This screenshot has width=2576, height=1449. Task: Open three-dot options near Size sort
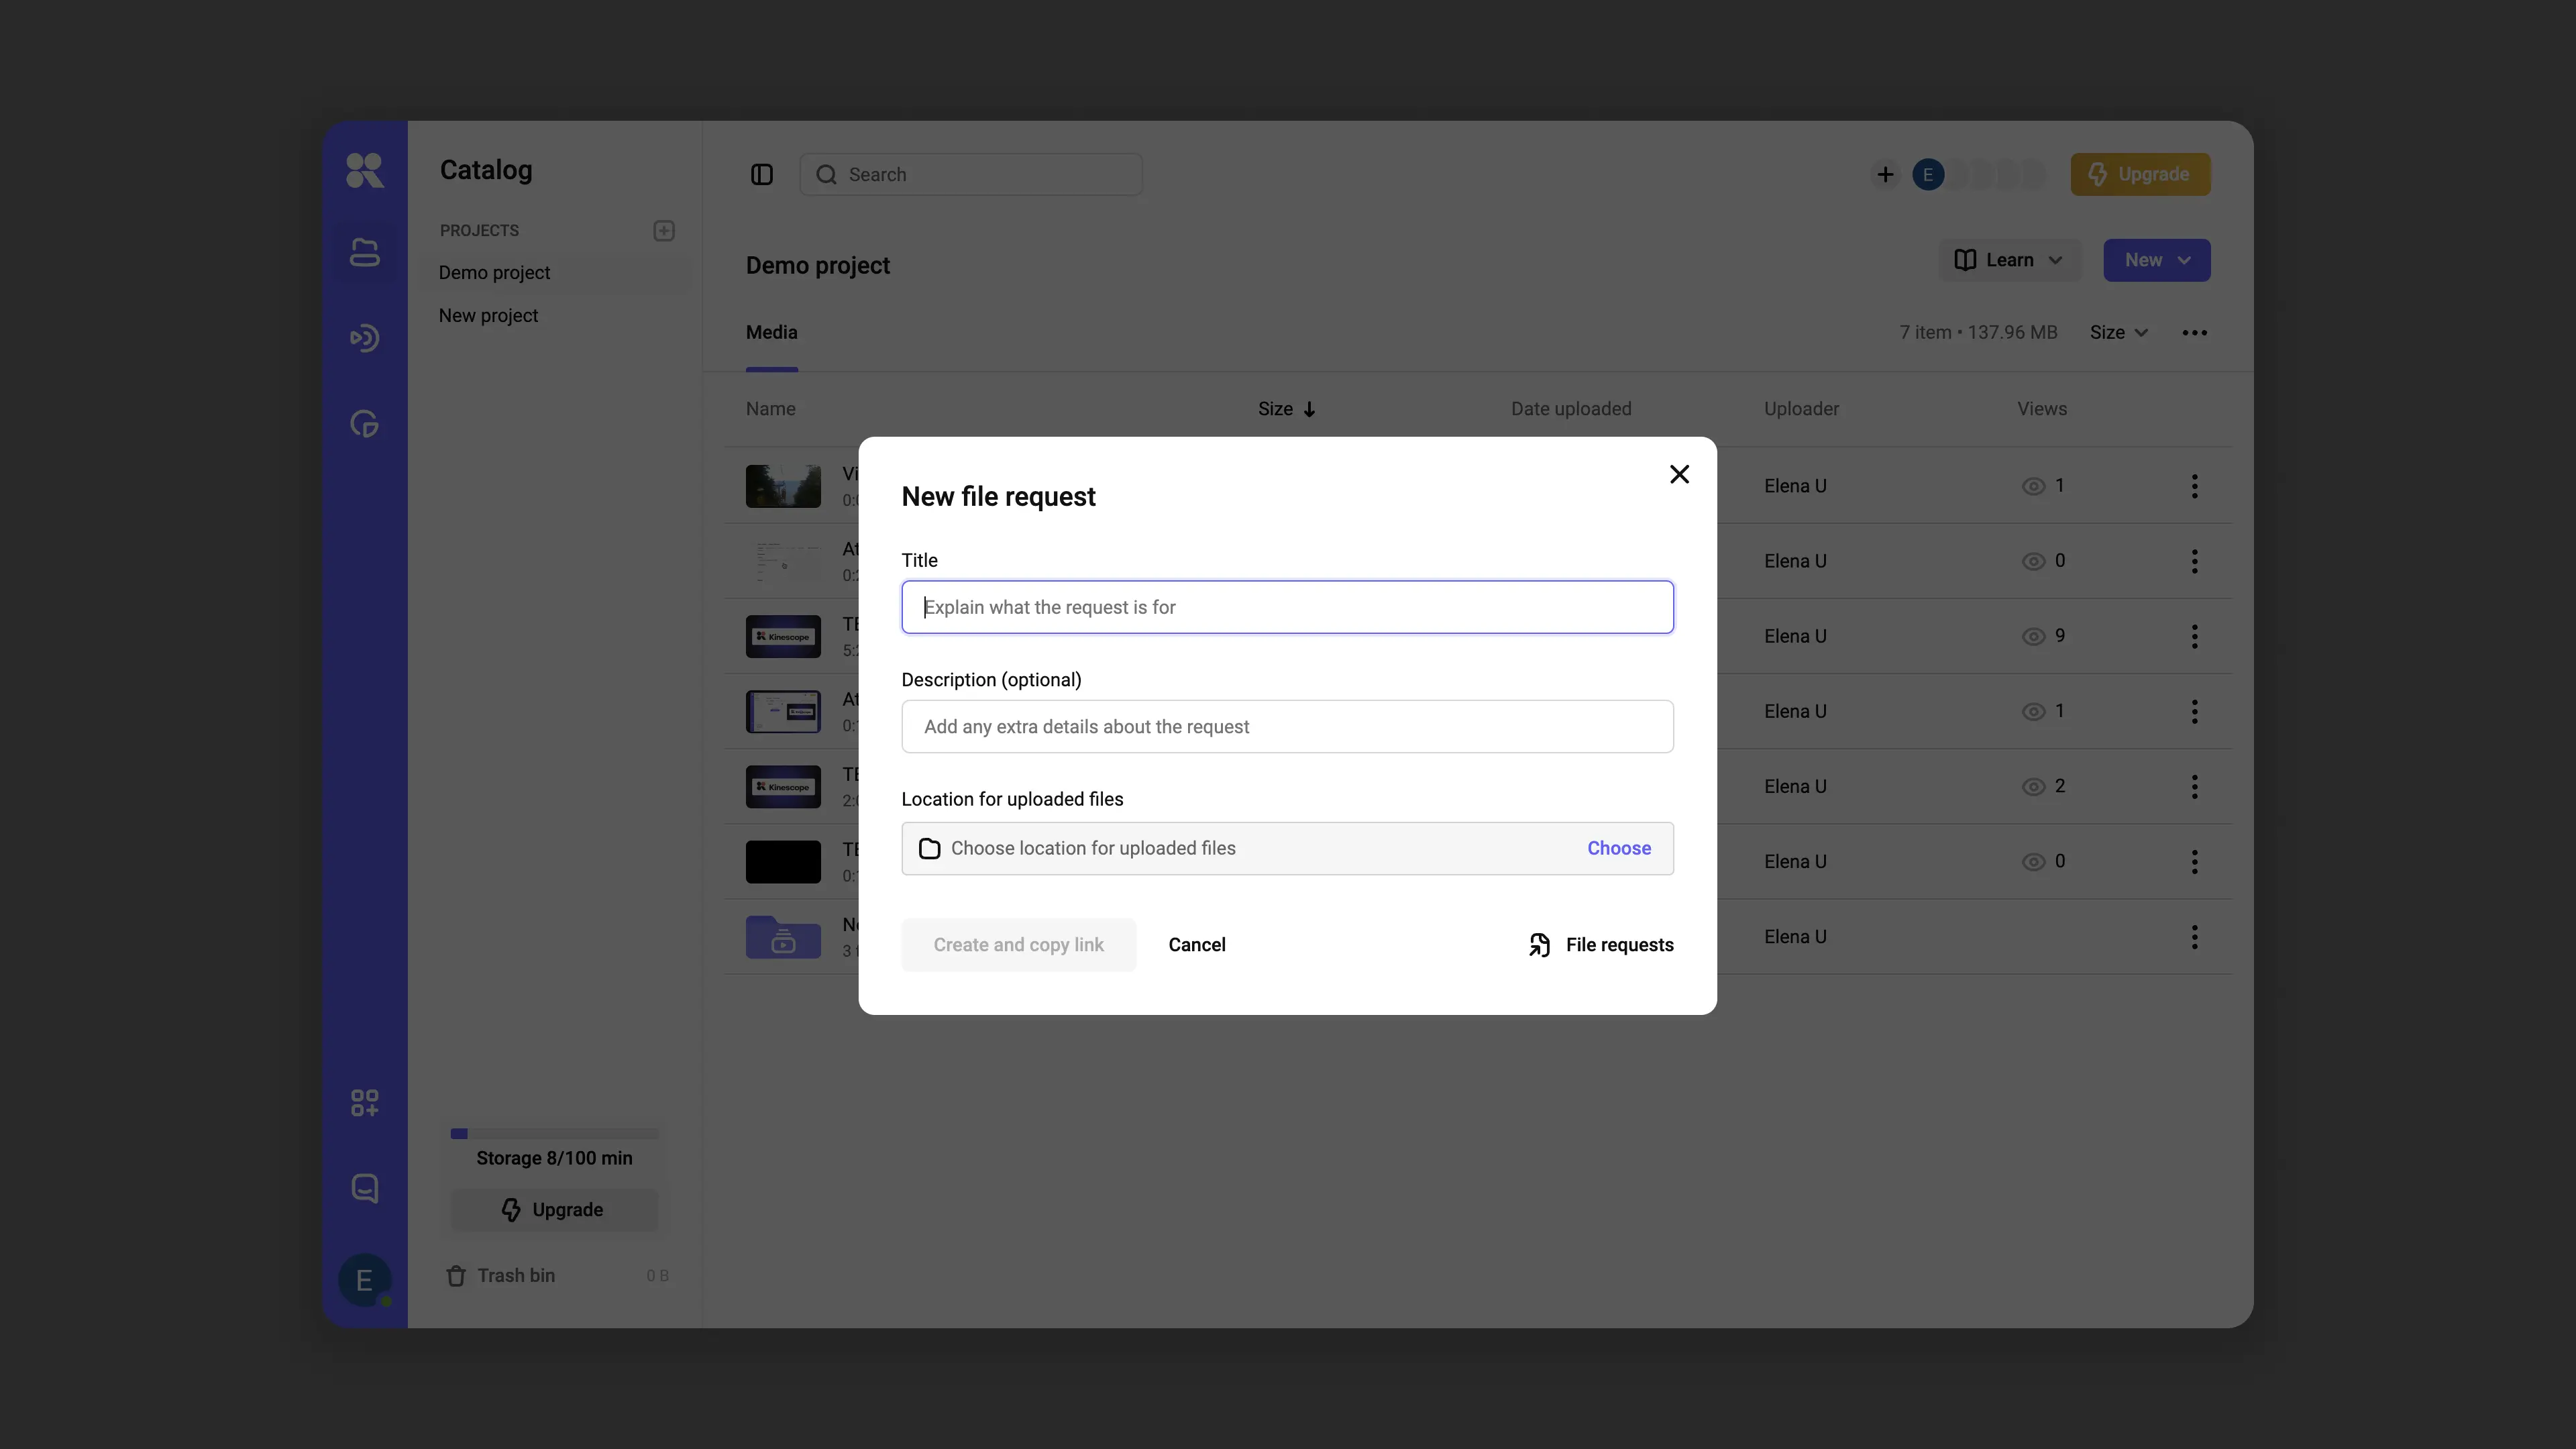pos(2194,333)
